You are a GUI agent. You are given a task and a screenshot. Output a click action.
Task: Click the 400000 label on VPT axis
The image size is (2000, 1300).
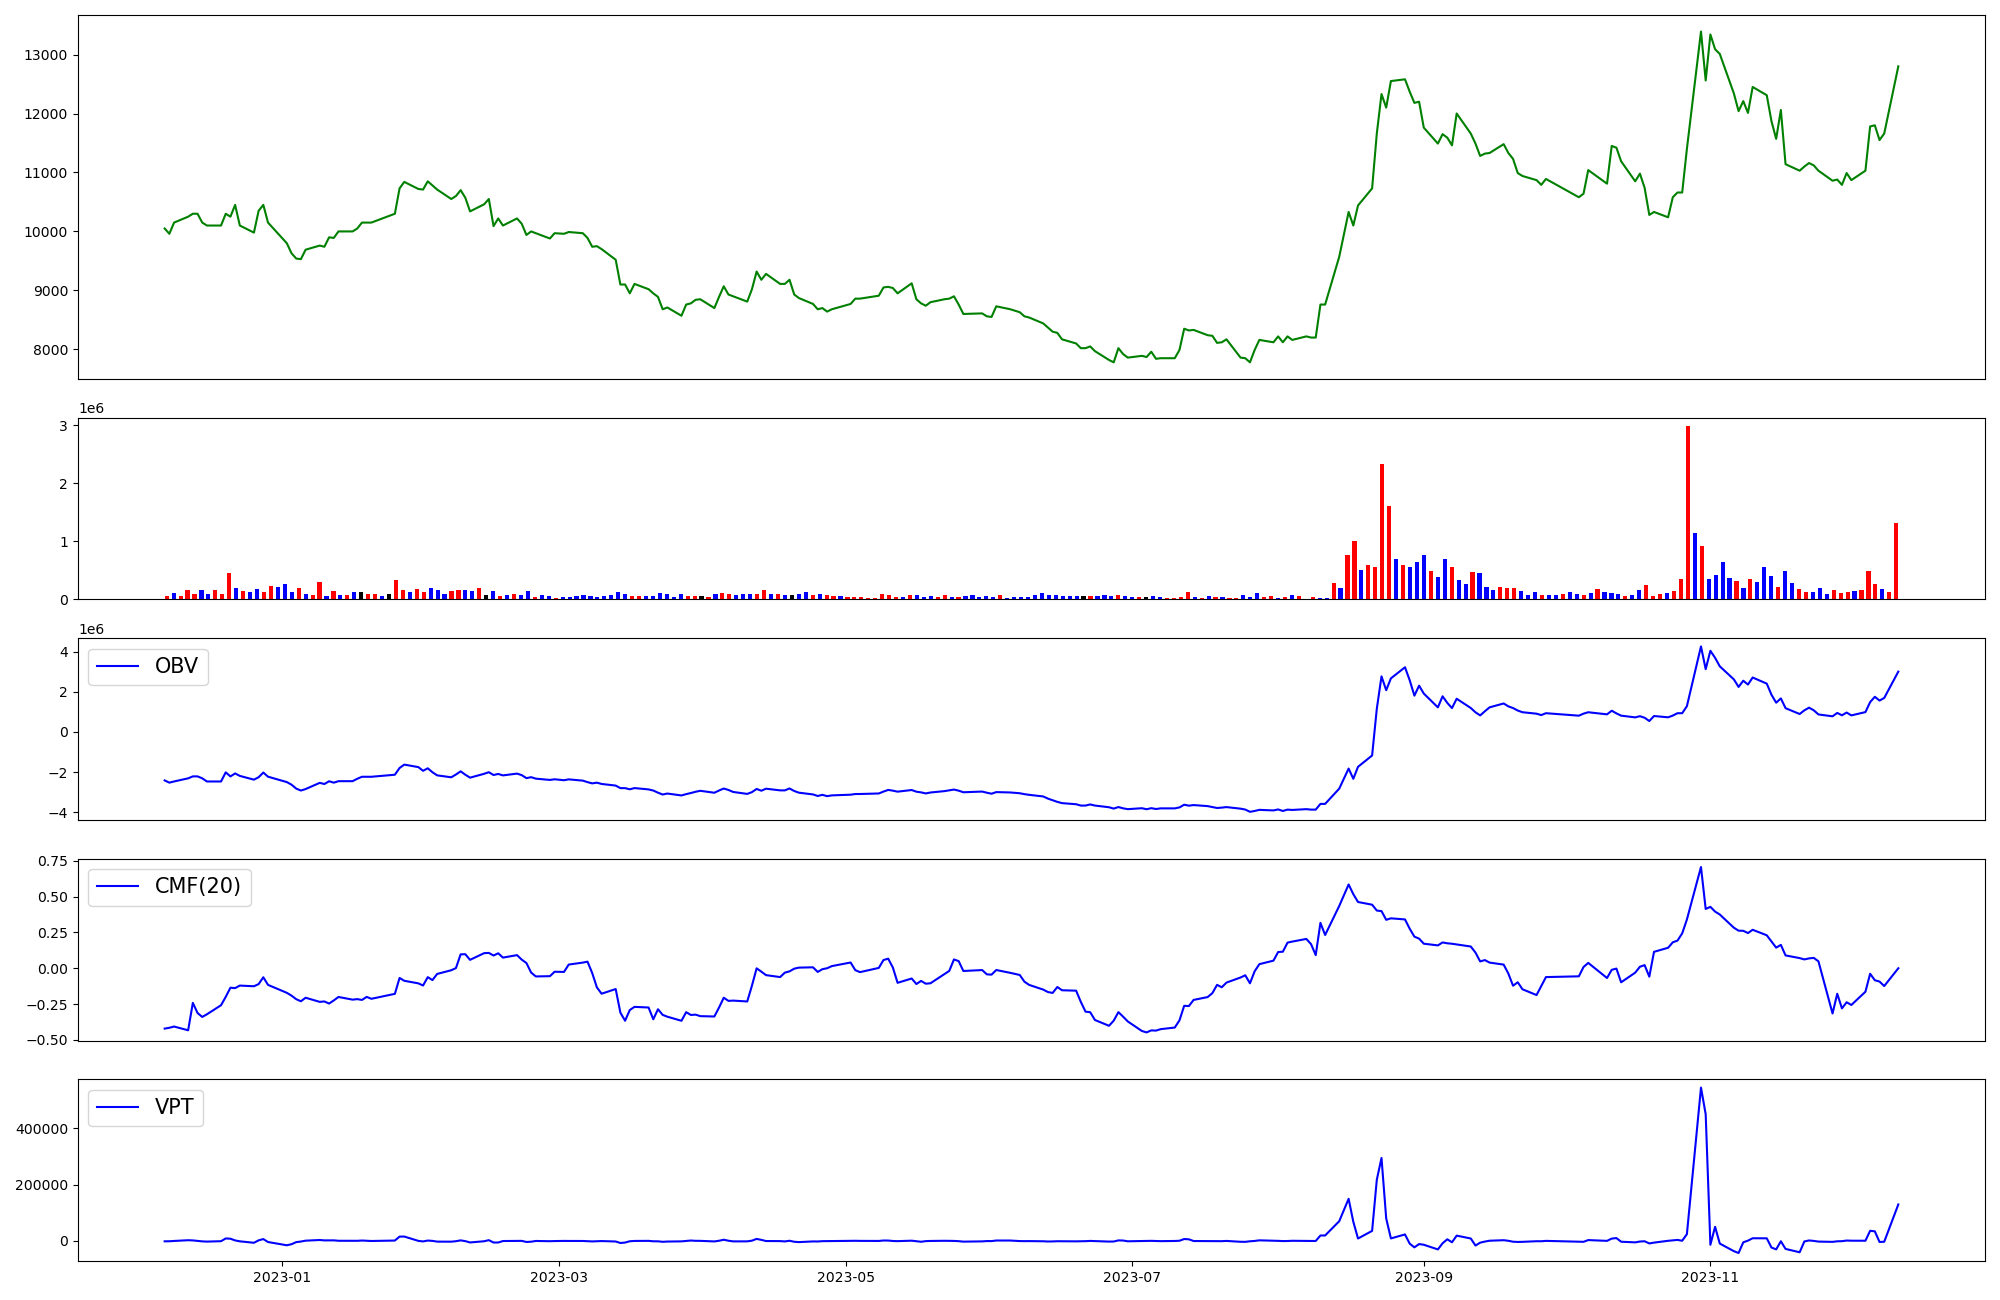40,1129
